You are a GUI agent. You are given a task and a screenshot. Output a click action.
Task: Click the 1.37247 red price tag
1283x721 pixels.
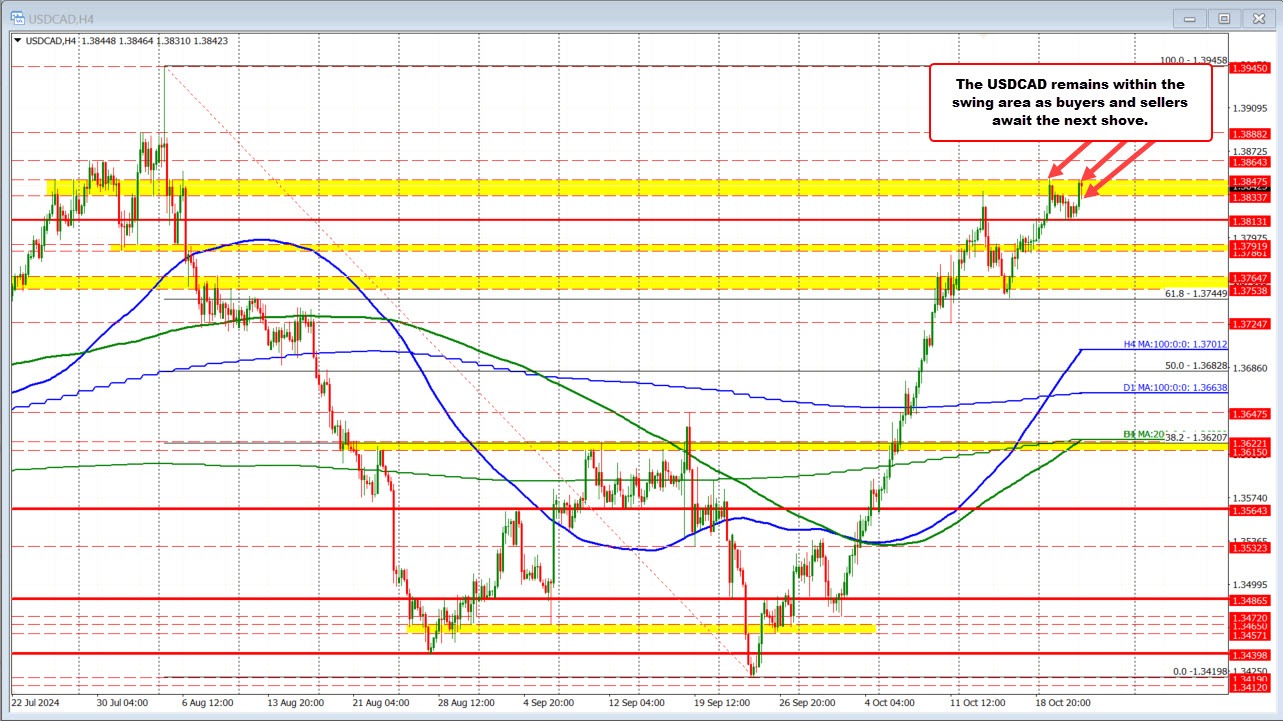click(x=1250, y=324)
